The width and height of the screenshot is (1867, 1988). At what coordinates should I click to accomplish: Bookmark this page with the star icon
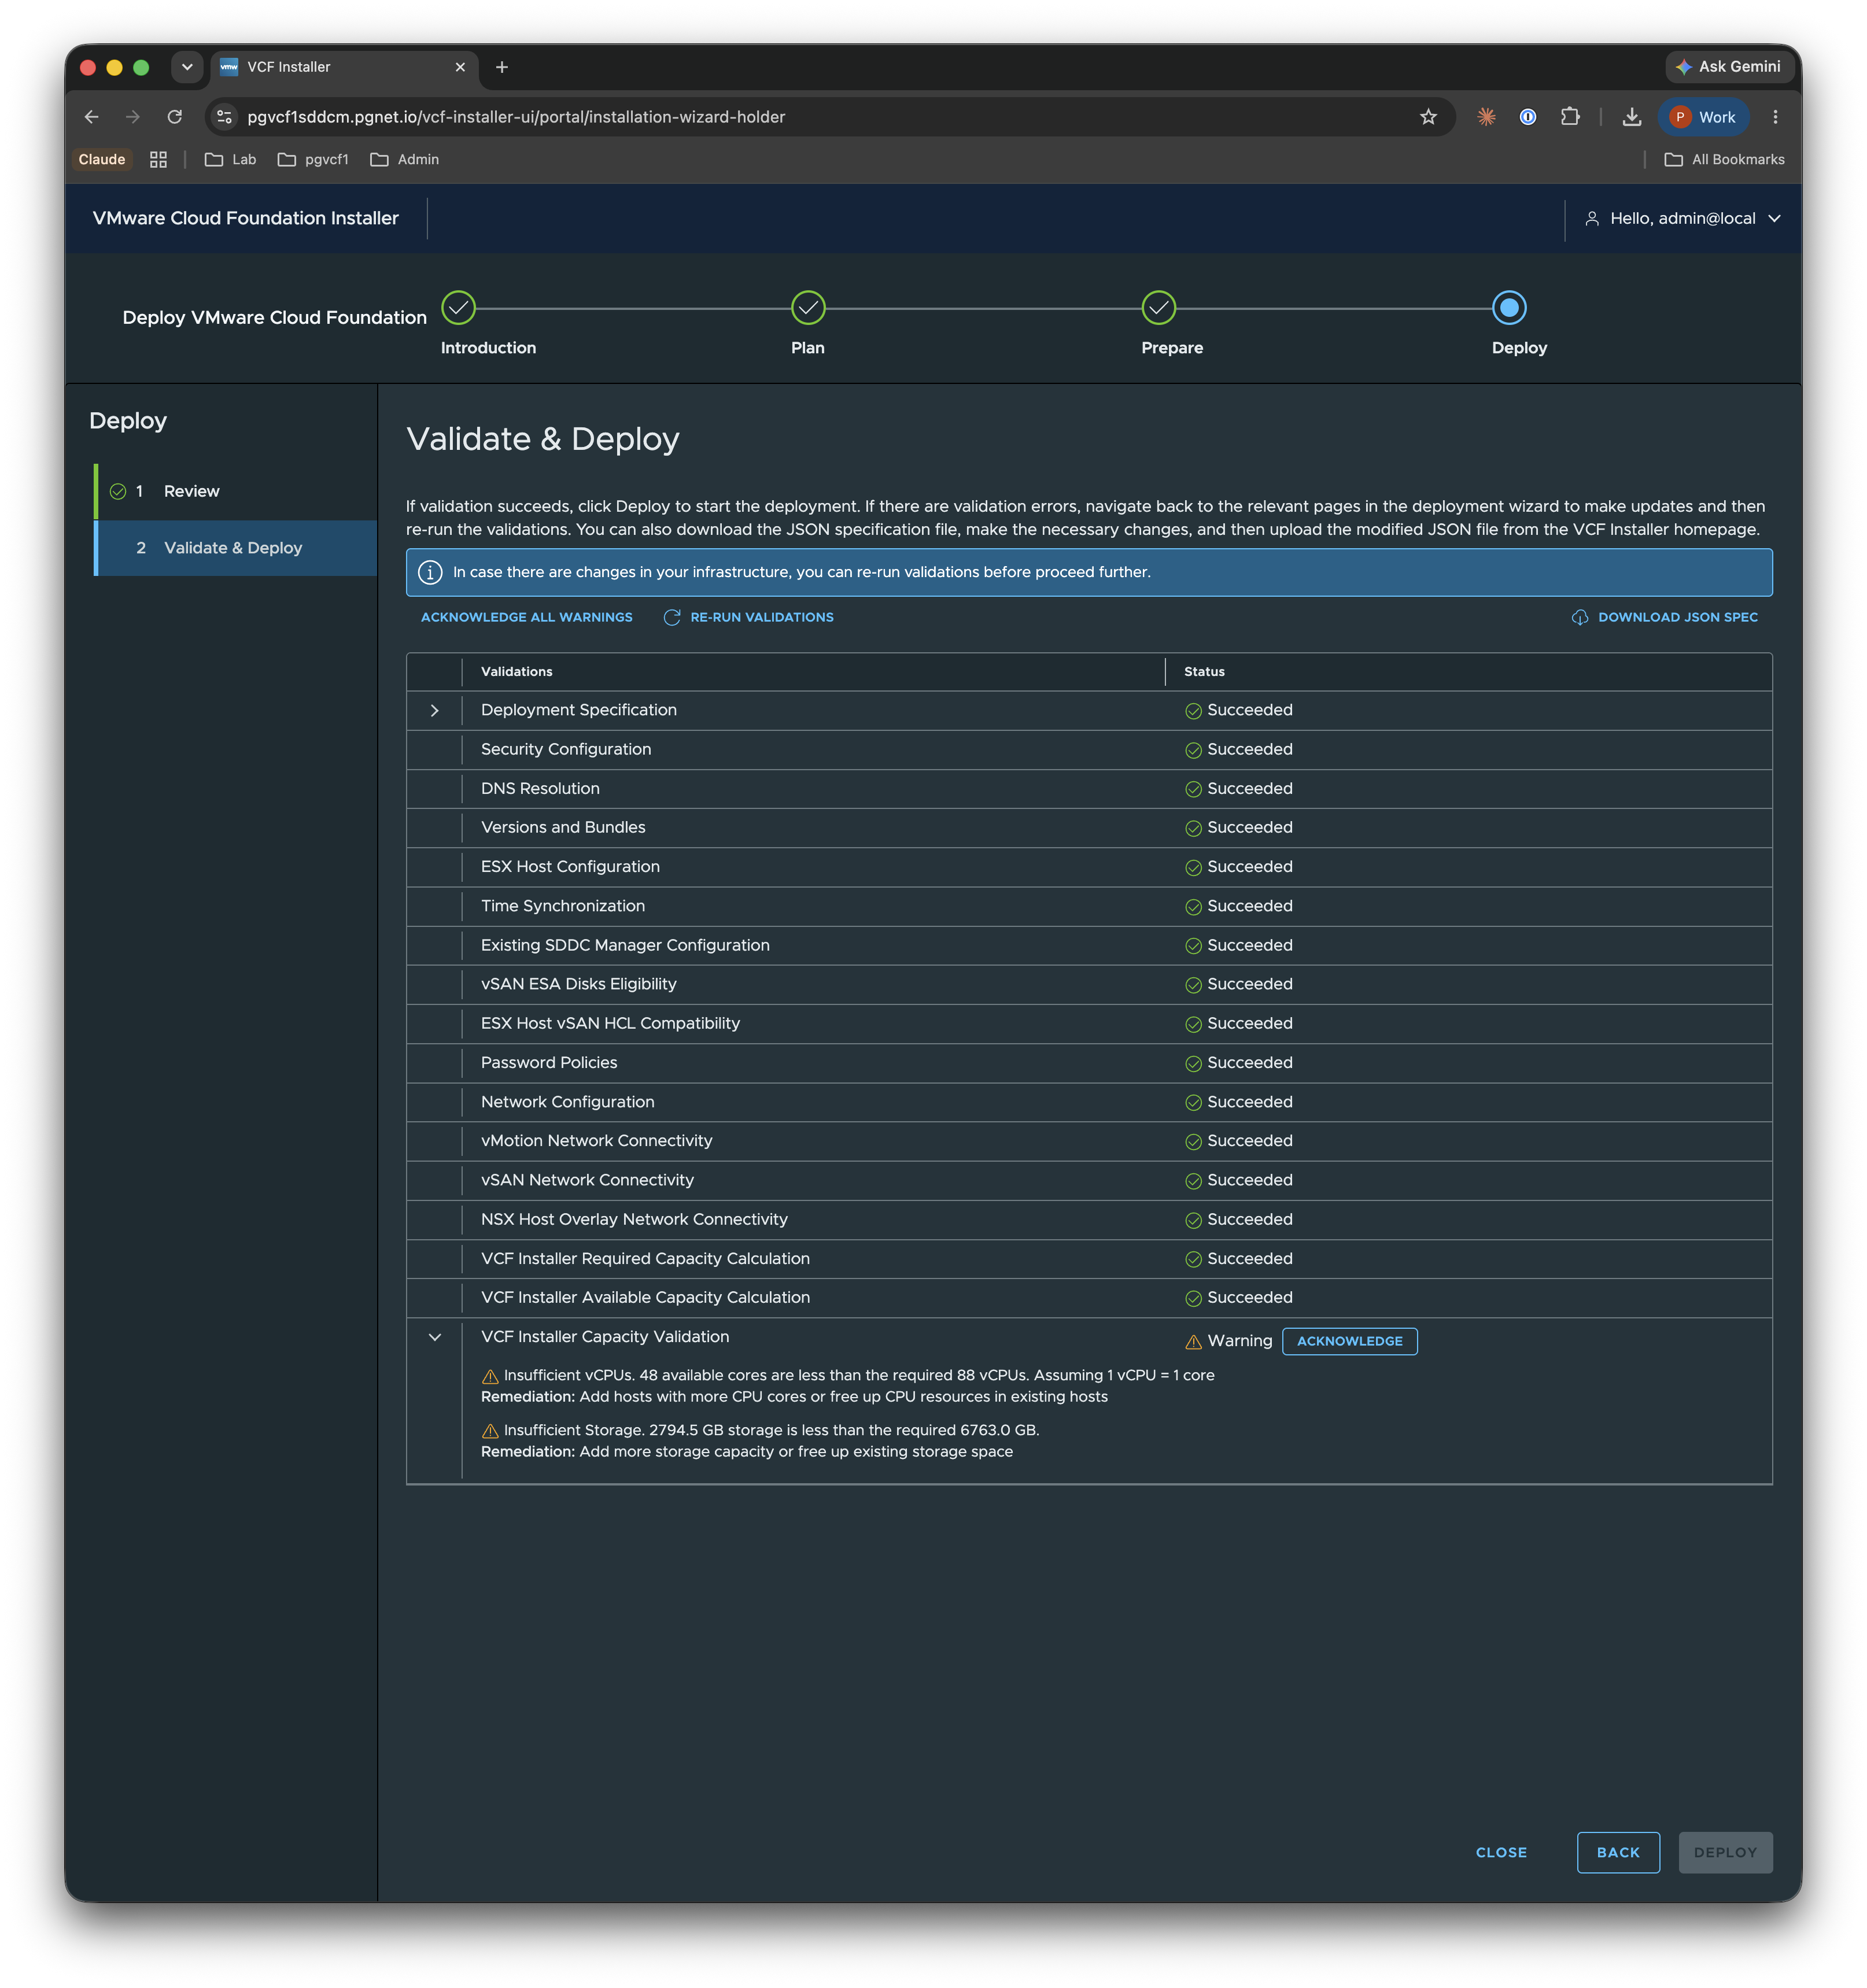pos(1428,117)
